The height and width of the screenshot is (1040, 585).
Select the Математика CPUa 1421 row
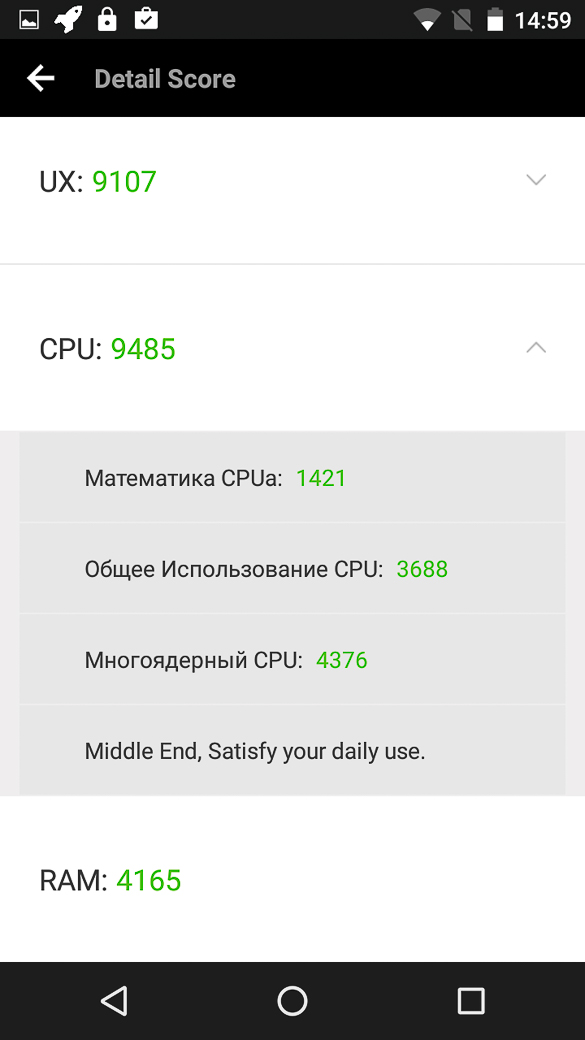292,477
